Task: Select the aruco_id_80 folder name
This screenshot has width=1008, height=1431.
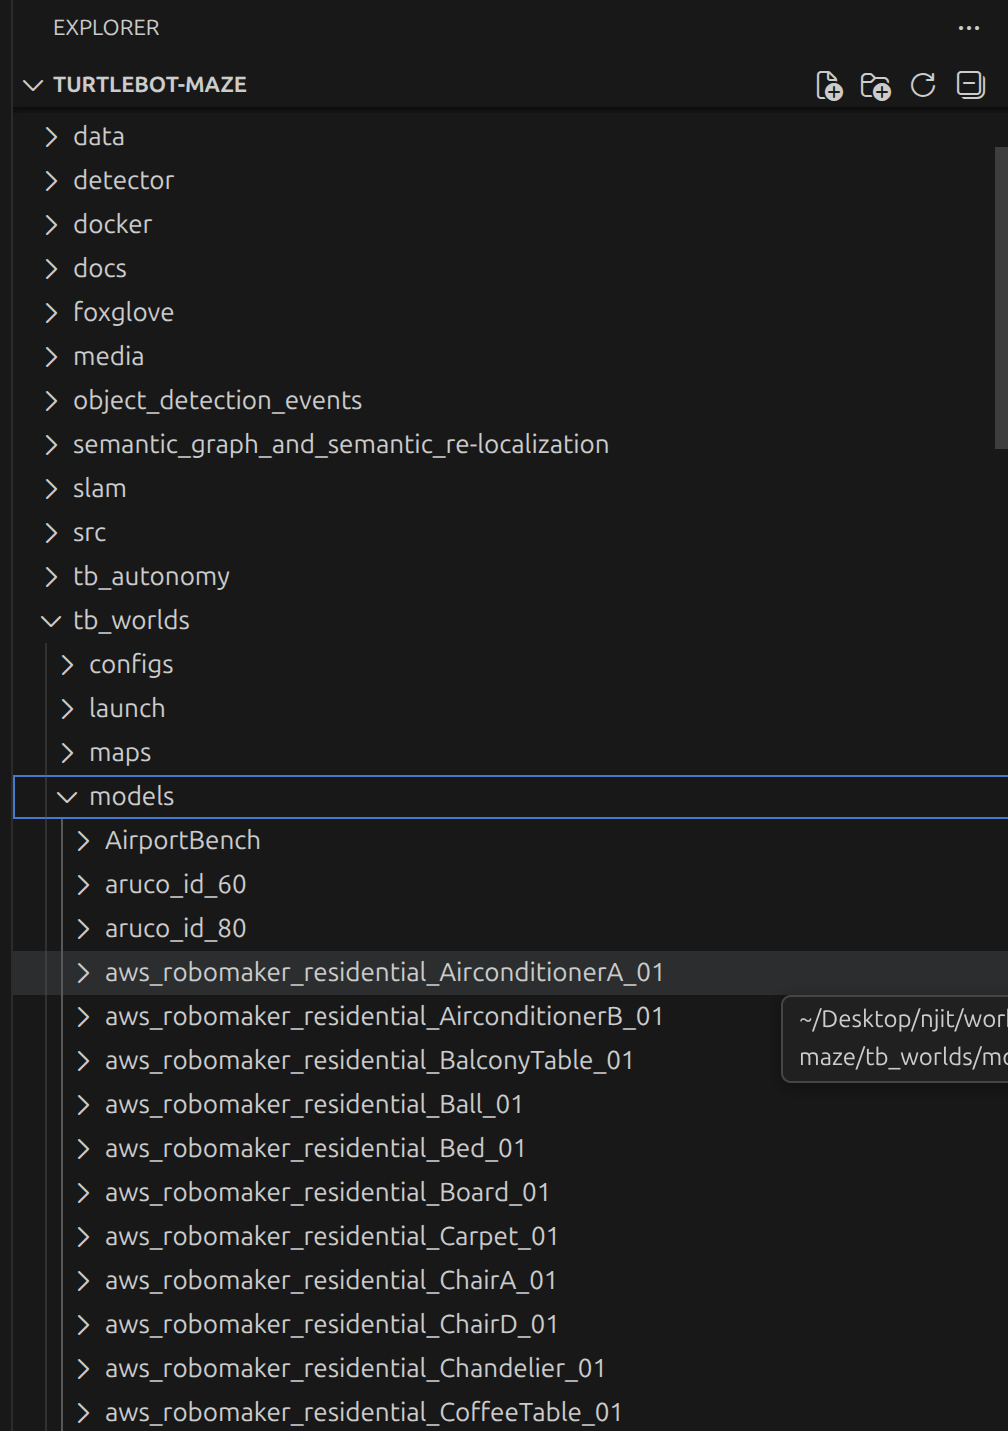Action: coord(175,929)
